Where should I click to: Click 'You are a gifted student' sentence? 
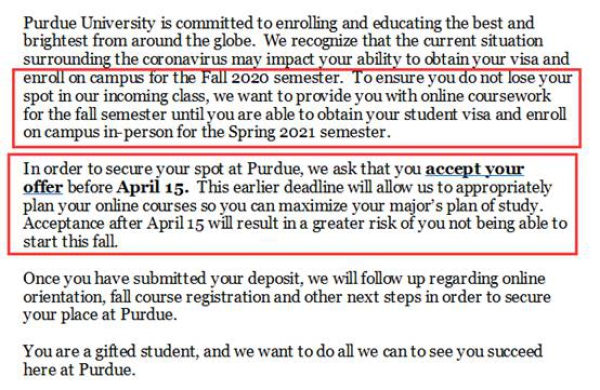coord(111,352)
